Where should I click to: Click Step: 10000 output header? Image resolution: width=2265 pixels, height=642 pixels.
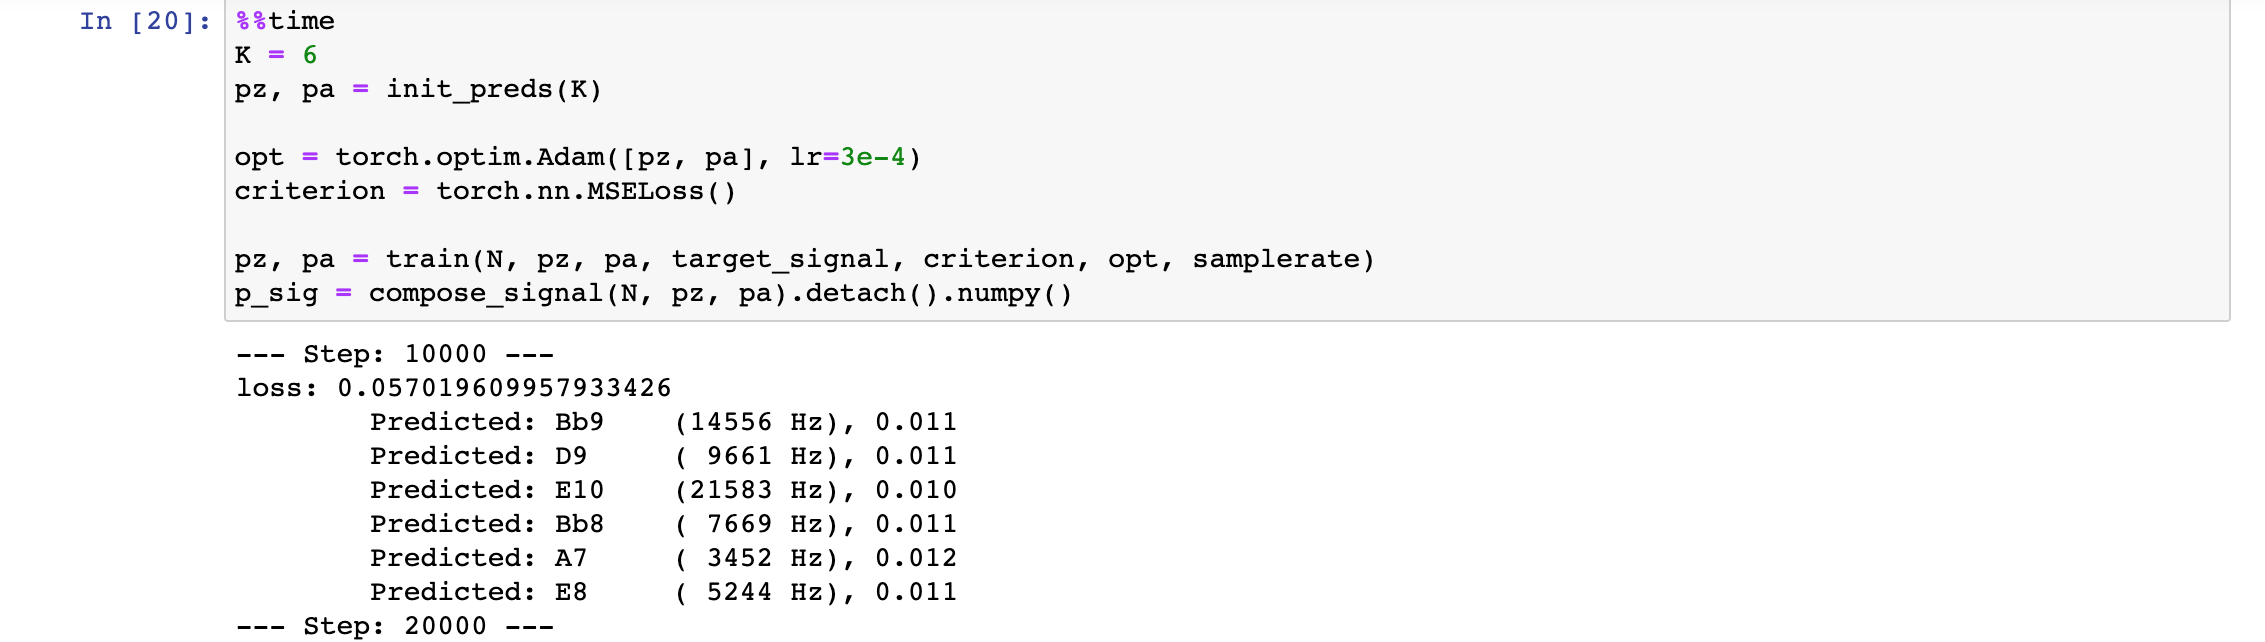[x=395, y=354]
